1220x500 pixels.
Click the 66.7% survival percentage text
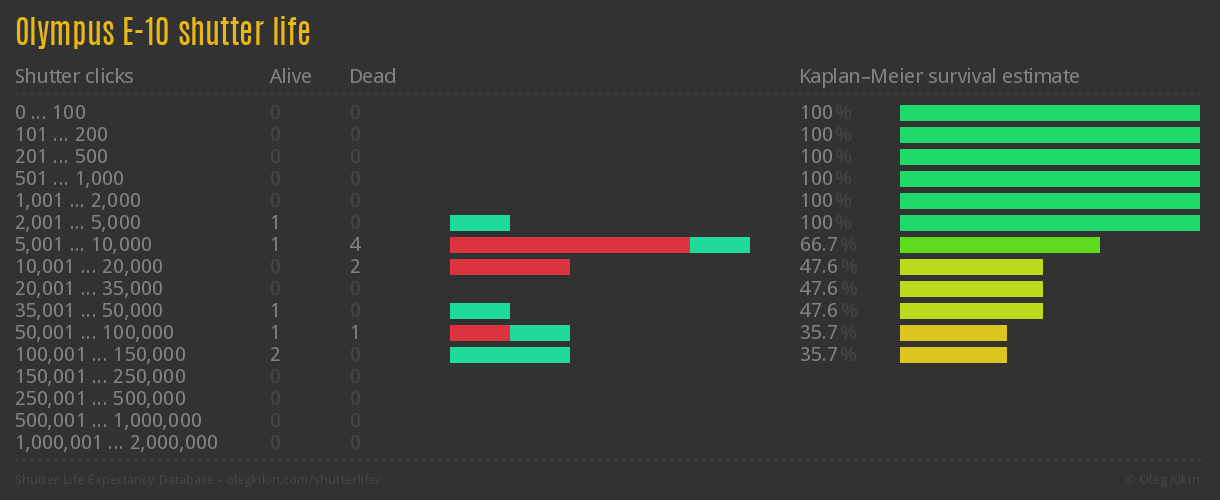click(827, 245)
